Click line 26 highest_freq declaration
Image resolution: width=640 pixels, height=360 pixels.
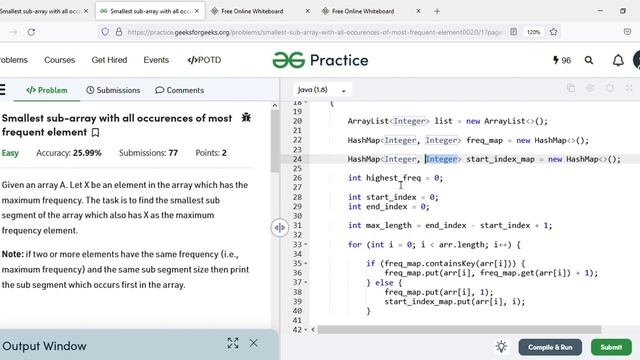395,178
